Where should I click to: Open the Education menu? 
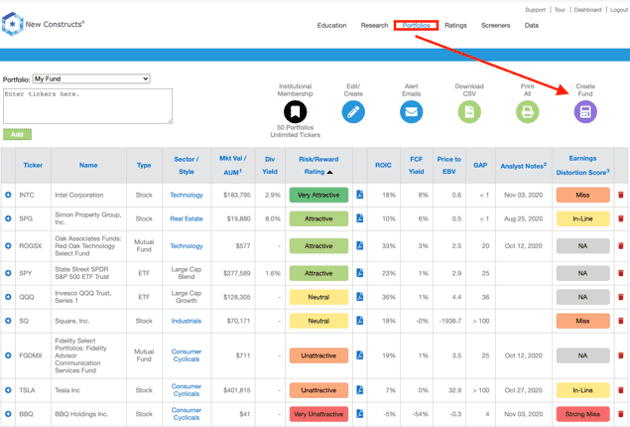[x=331, y=25]
